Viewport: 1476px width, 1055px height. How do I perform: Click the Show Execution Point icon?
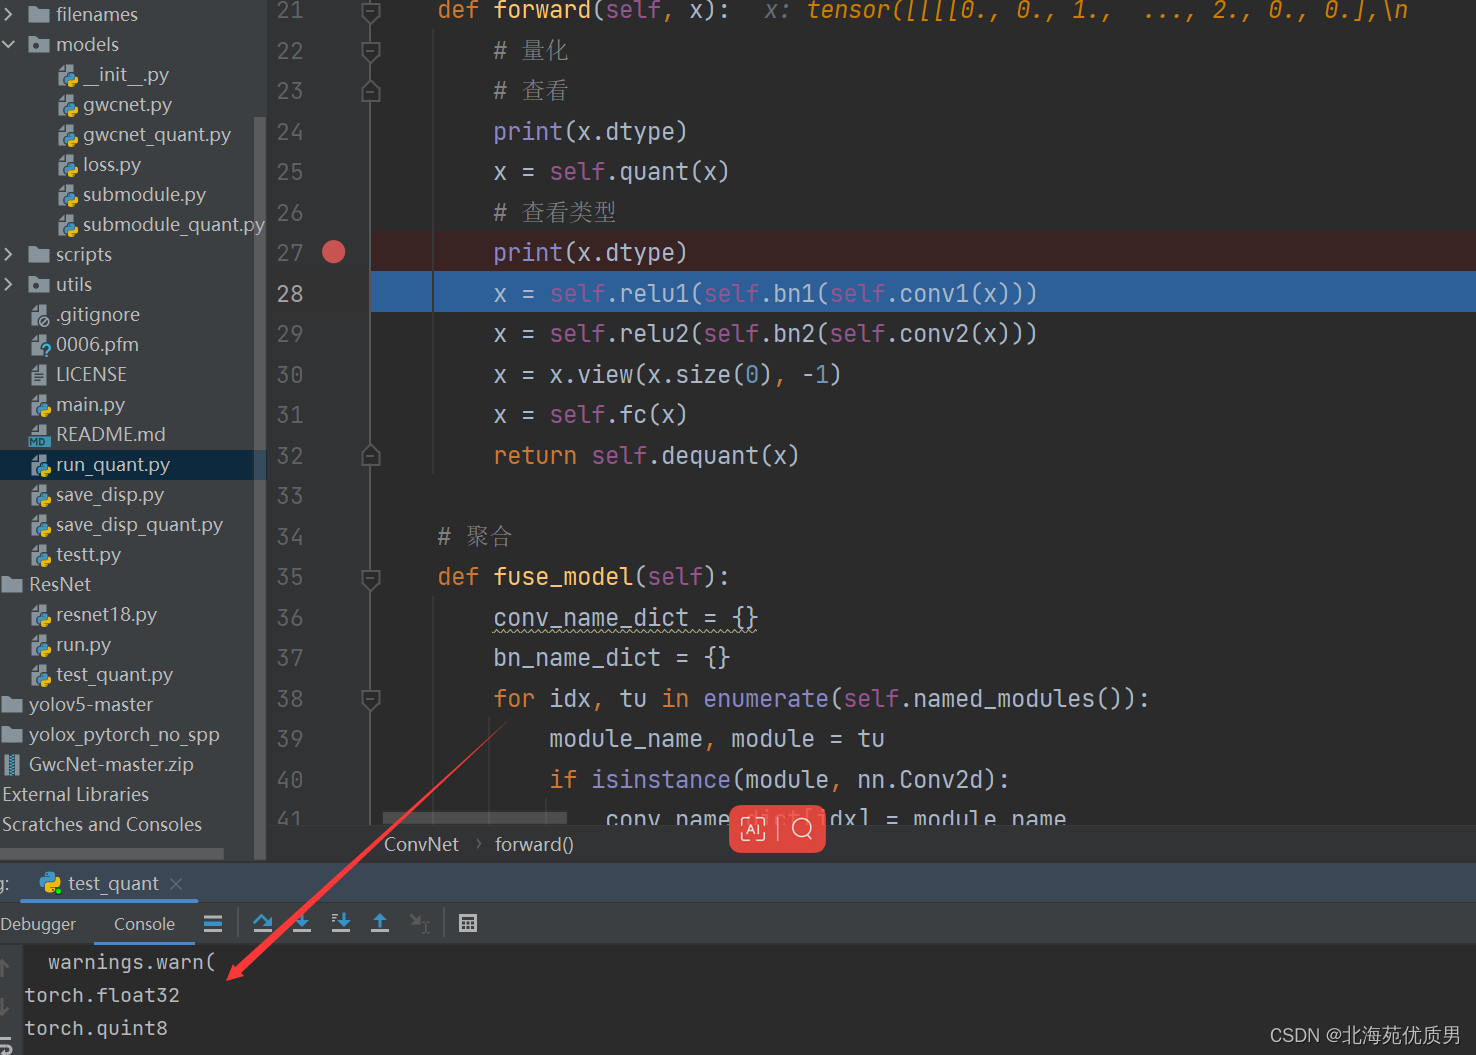pos(213,923)
